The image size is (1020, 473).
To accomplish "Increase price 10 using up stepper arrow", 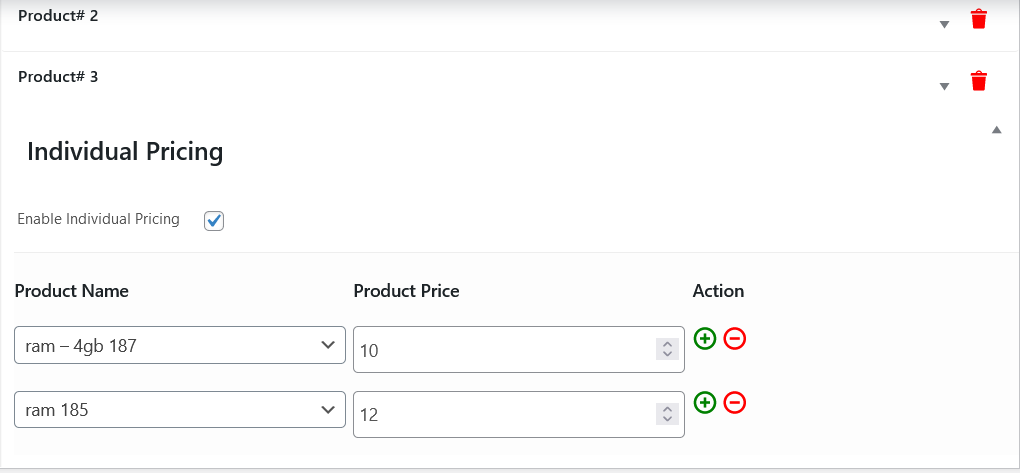I will click(666, 344).
